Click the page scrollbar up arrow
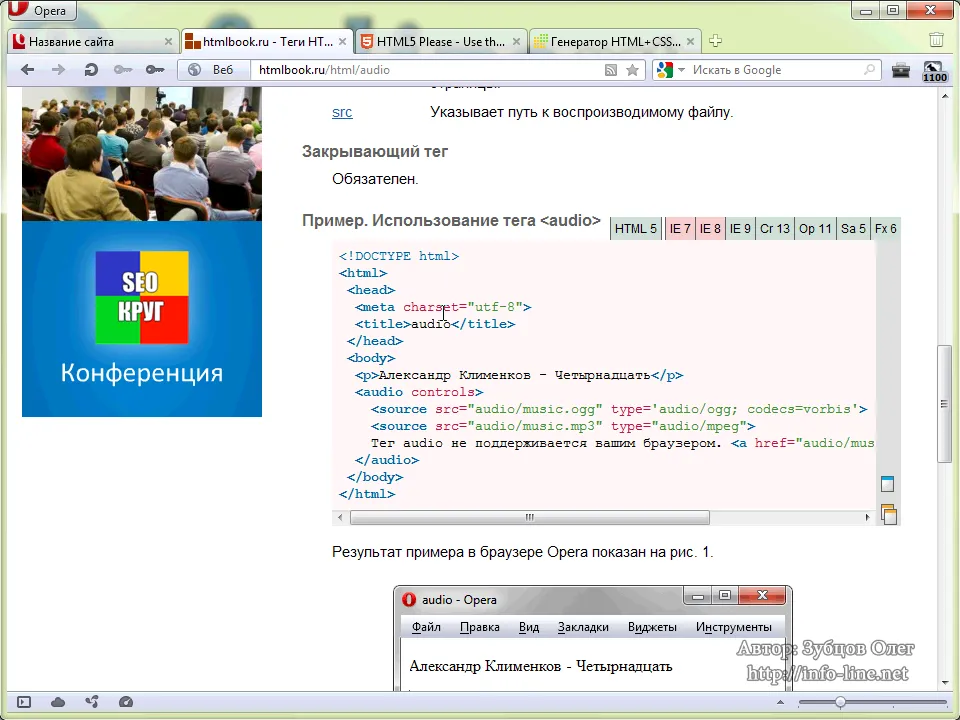The width and height of the screenshot is (960, 720). tap(945, 96)
